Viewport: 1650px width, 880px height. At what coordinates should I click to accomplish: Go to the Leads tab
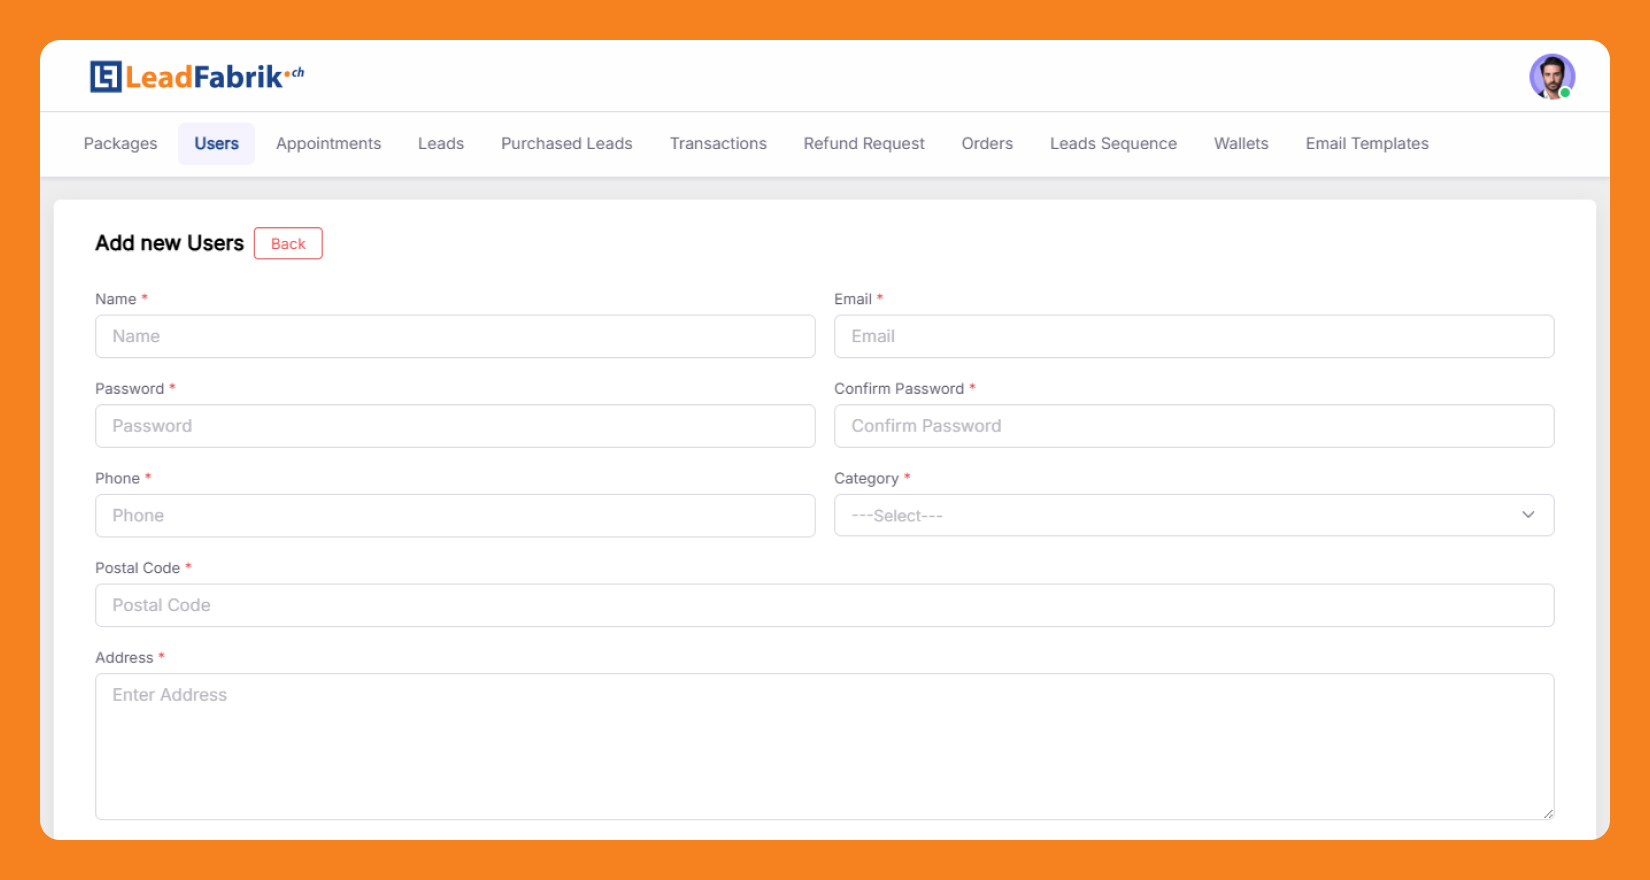[x=440, y=144]
